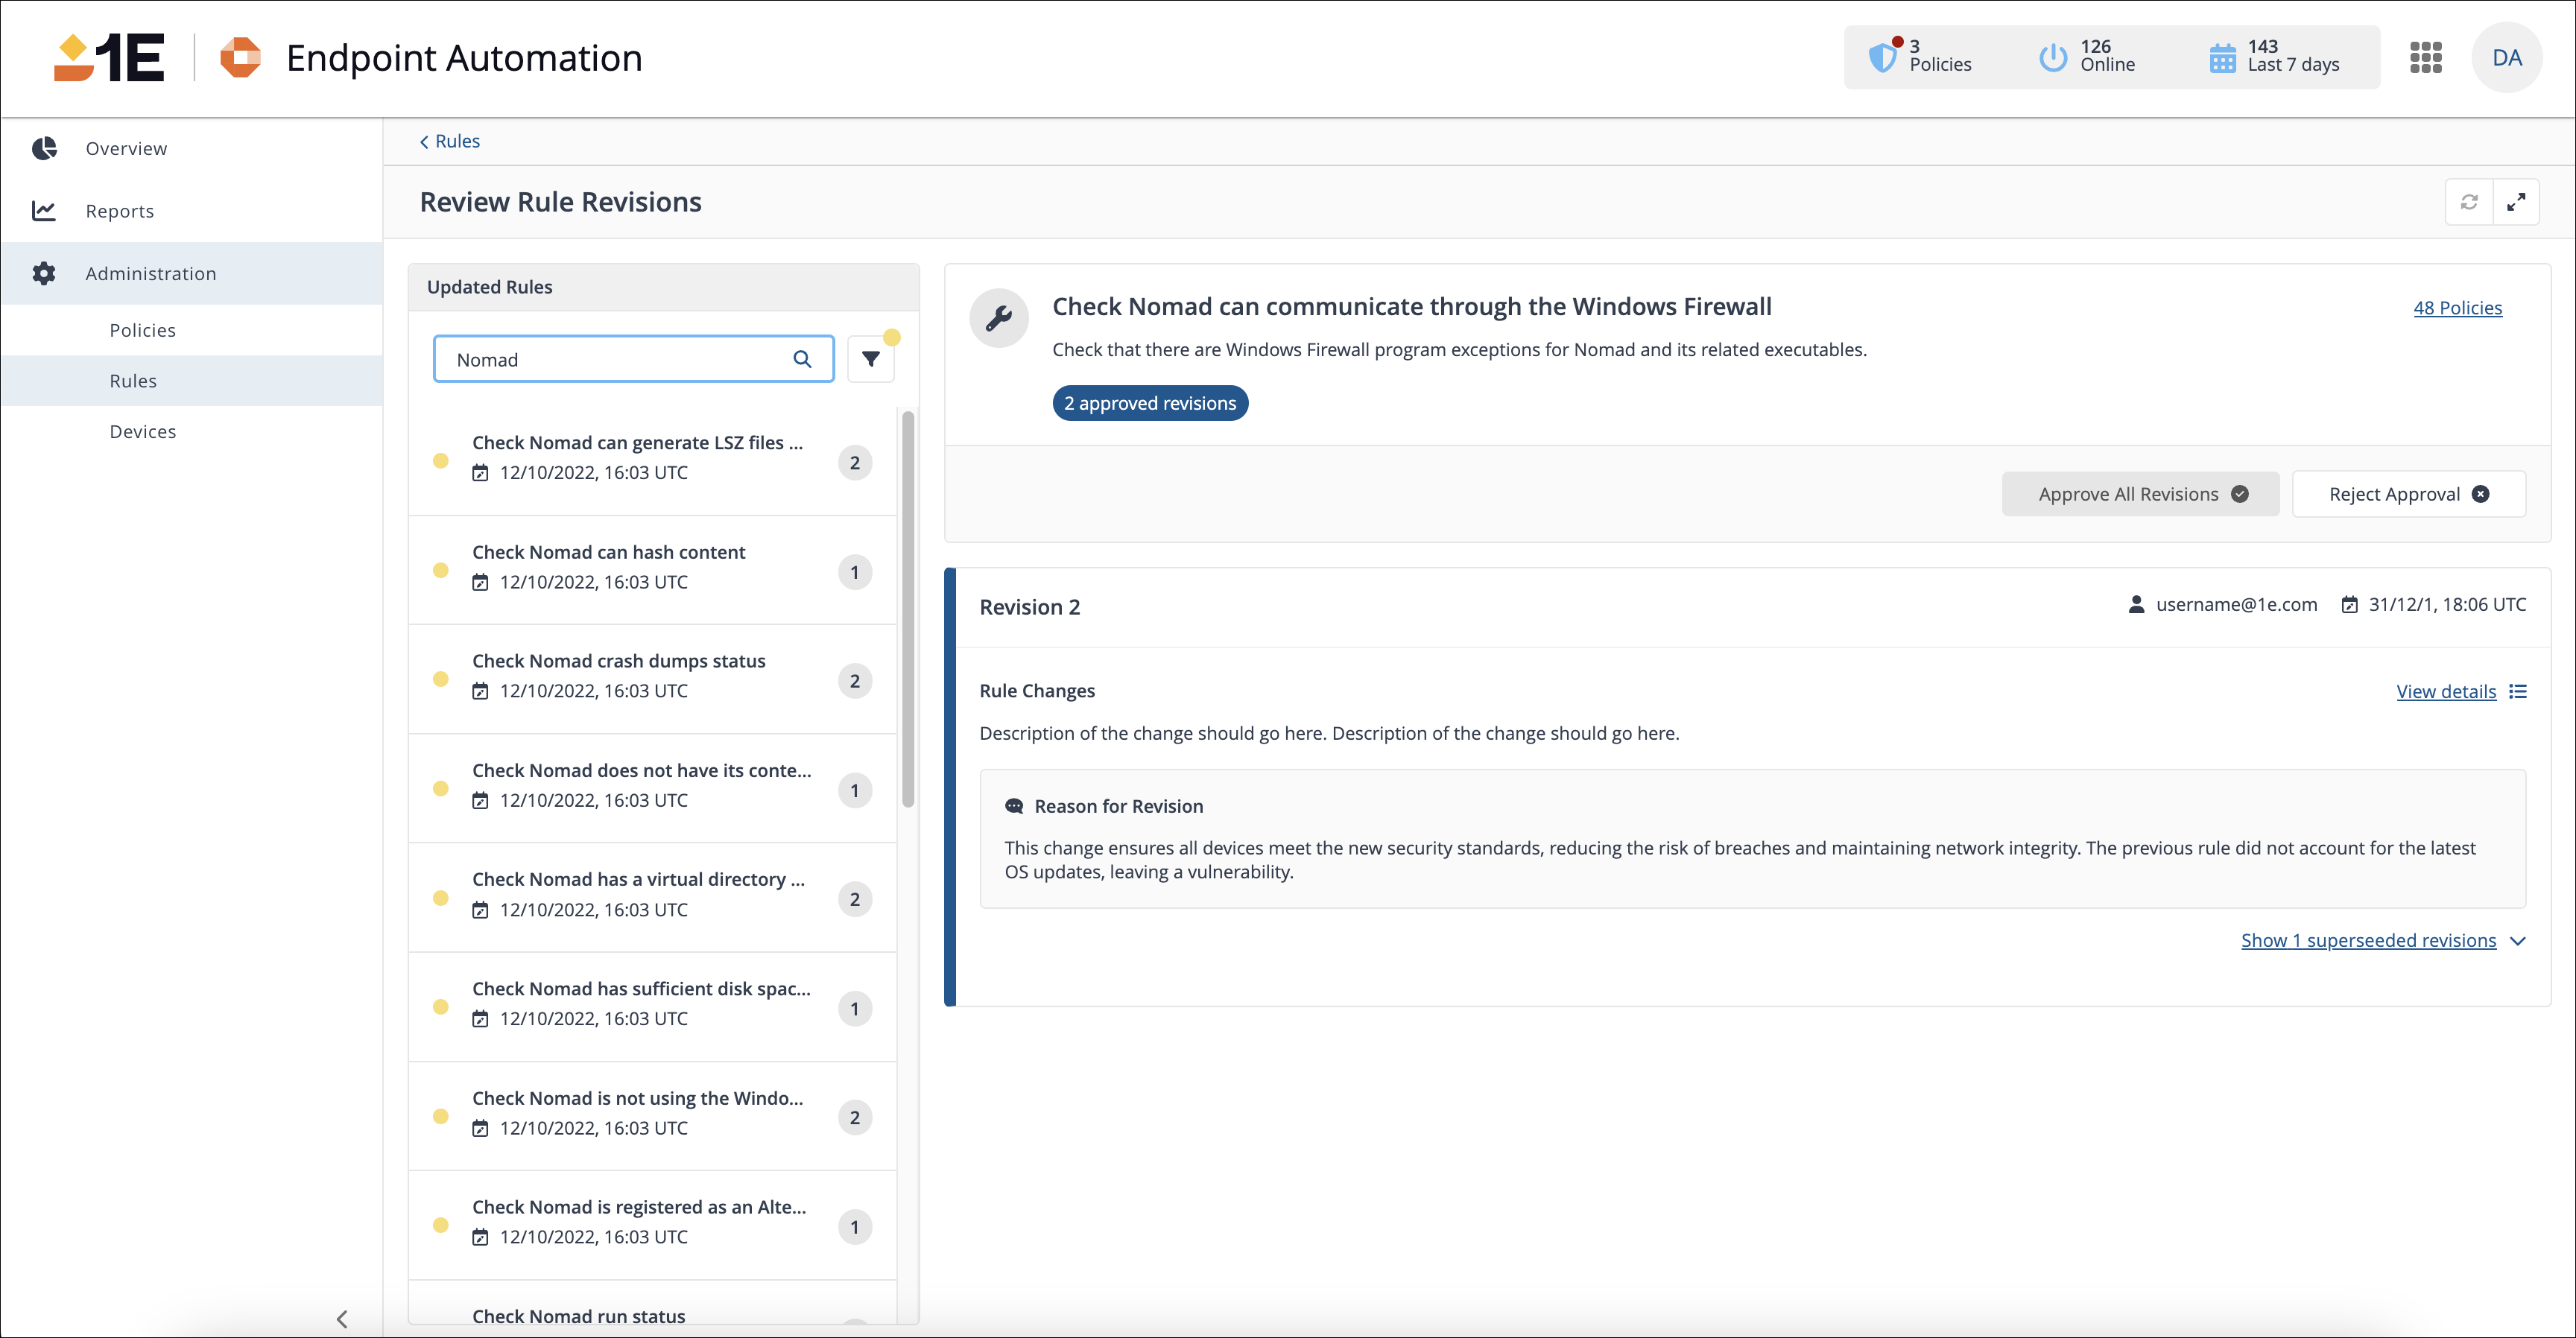The image size is (2576, 1338).
Task: Click the Policies shield status icon
Action: coord(1883,57)
